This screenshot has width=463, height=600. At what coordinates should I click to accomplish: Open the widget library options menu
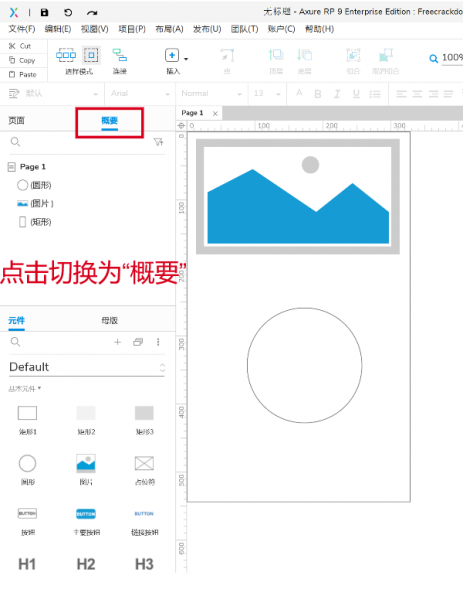point(158,342)
